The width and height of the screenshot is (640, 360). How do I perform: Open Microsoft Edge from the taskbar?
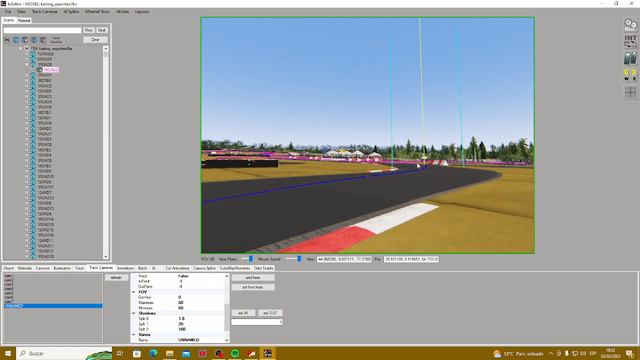pyautogui.click(x=153, y=353)
